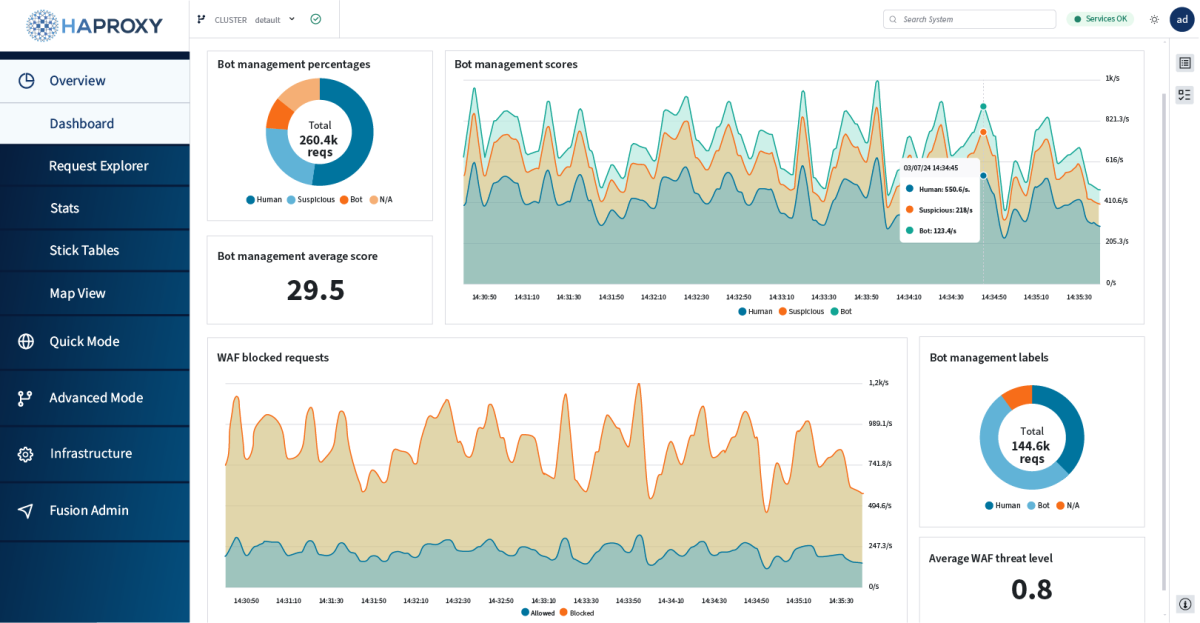Click the Search System input field

(968, 18)
